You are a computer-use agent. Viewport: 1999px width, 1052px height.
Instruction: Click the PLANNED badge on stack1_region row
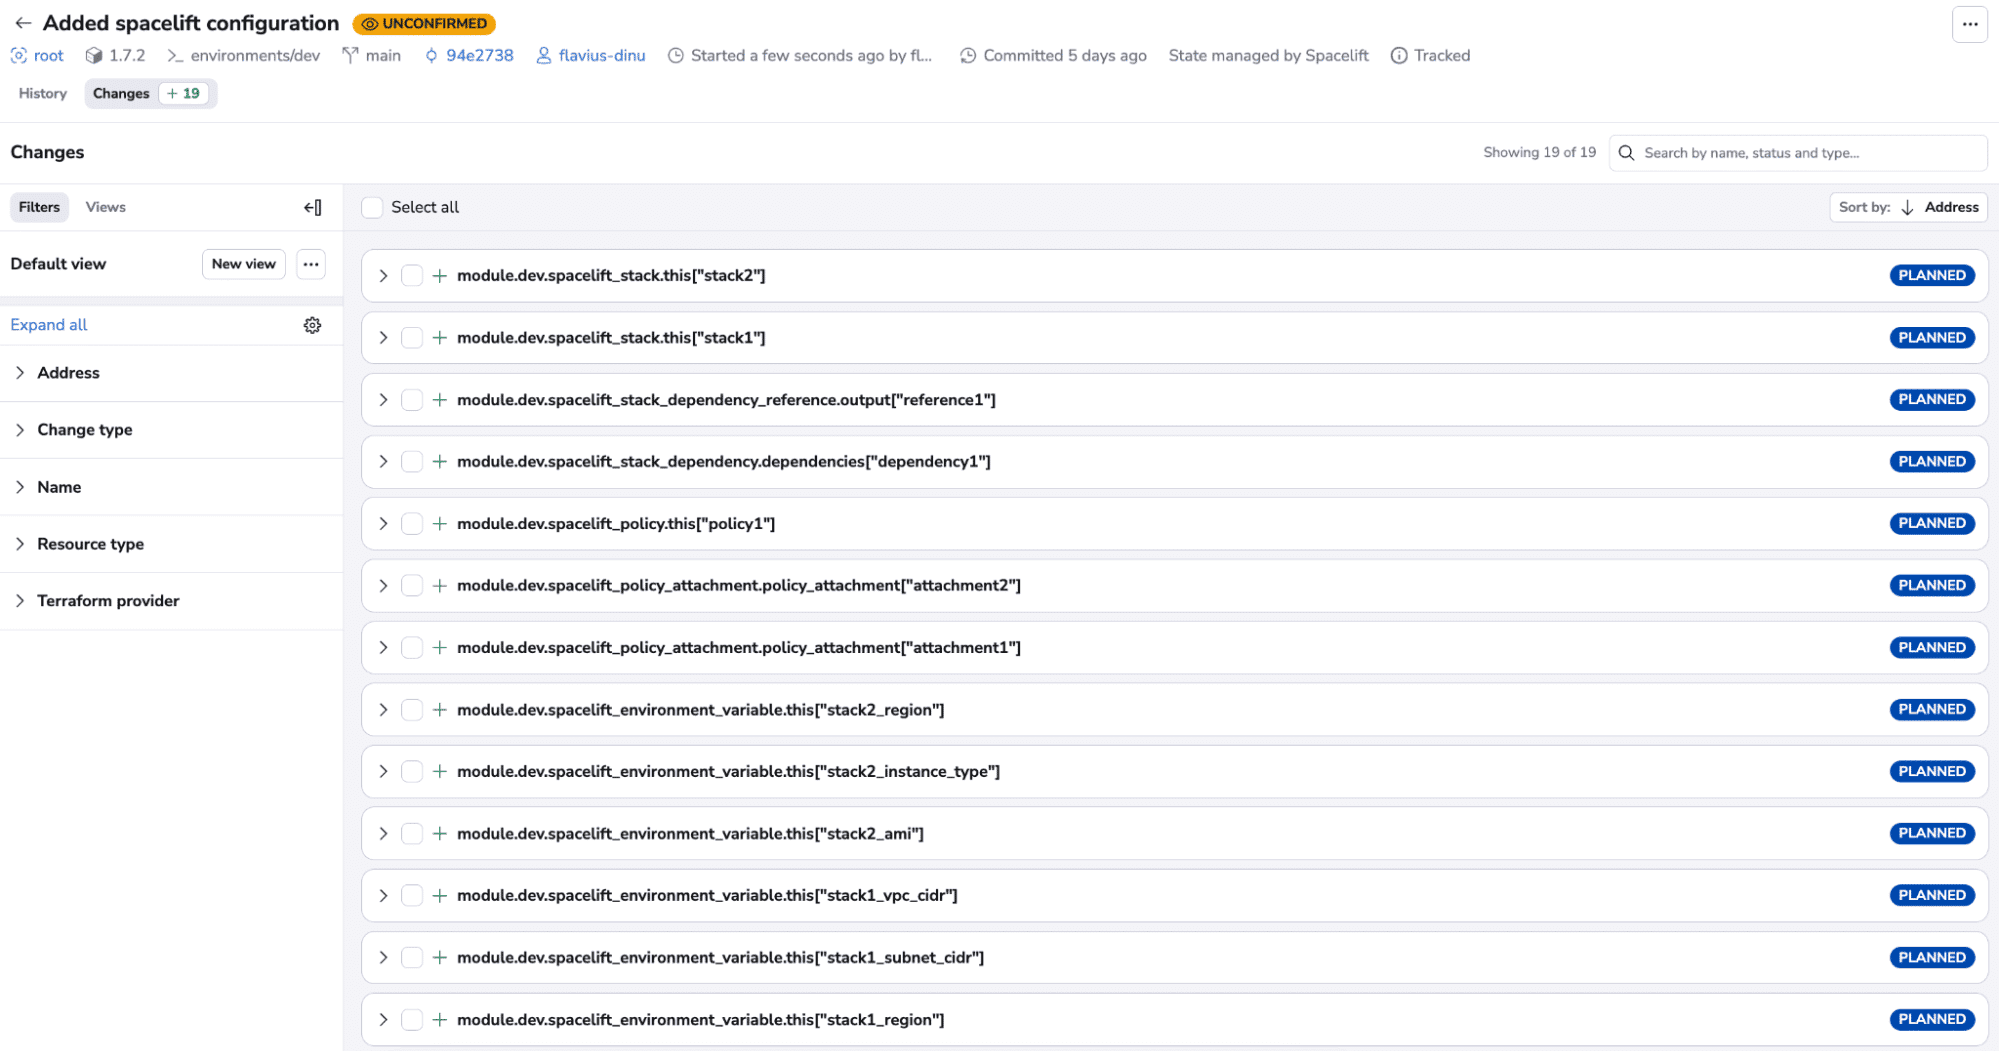pyautogui.click(x=1932, y=1020)
